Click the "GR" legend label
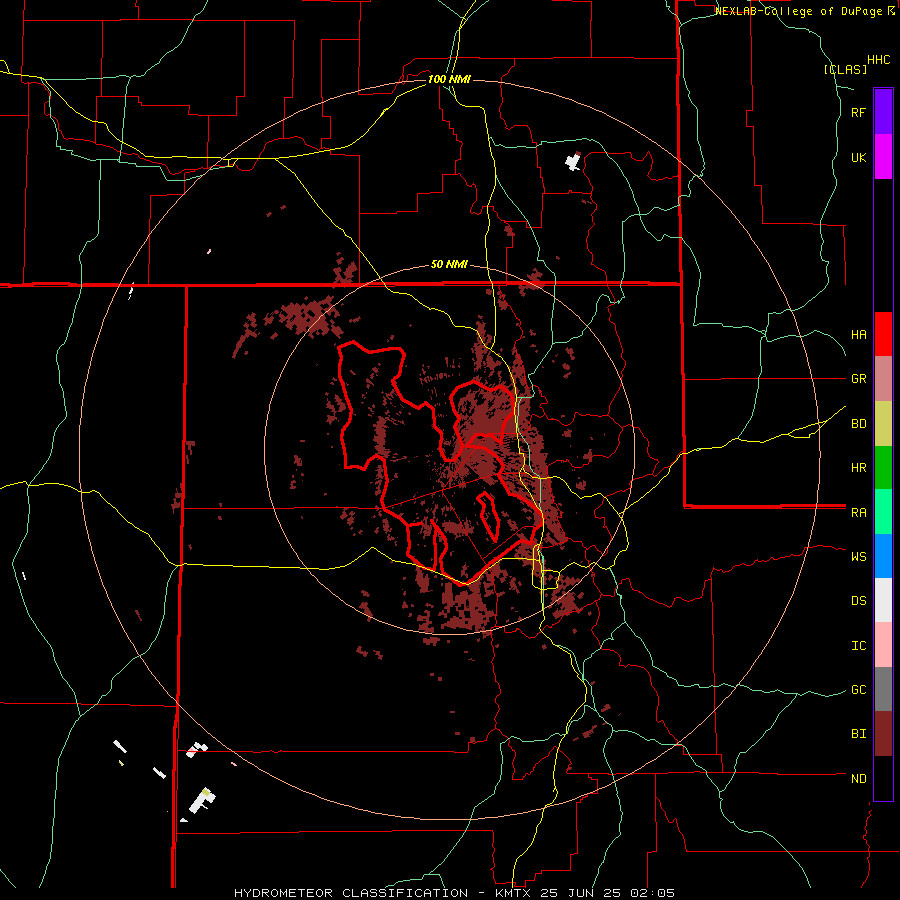The width and height of the screenshot is (900, 900). click(858, 379)
